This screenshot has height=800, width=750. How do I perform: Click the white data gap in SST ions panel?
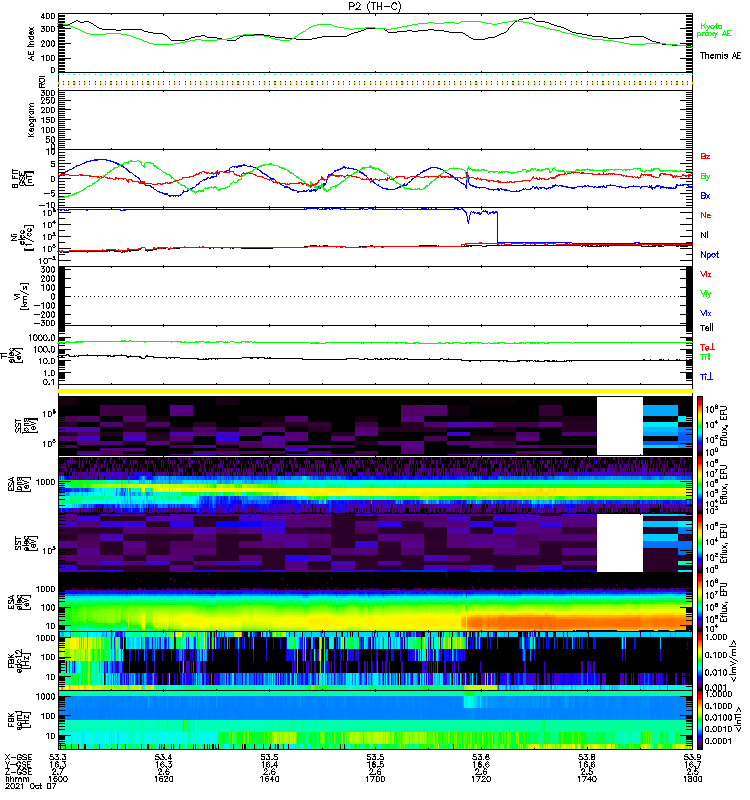coord(619,426)
